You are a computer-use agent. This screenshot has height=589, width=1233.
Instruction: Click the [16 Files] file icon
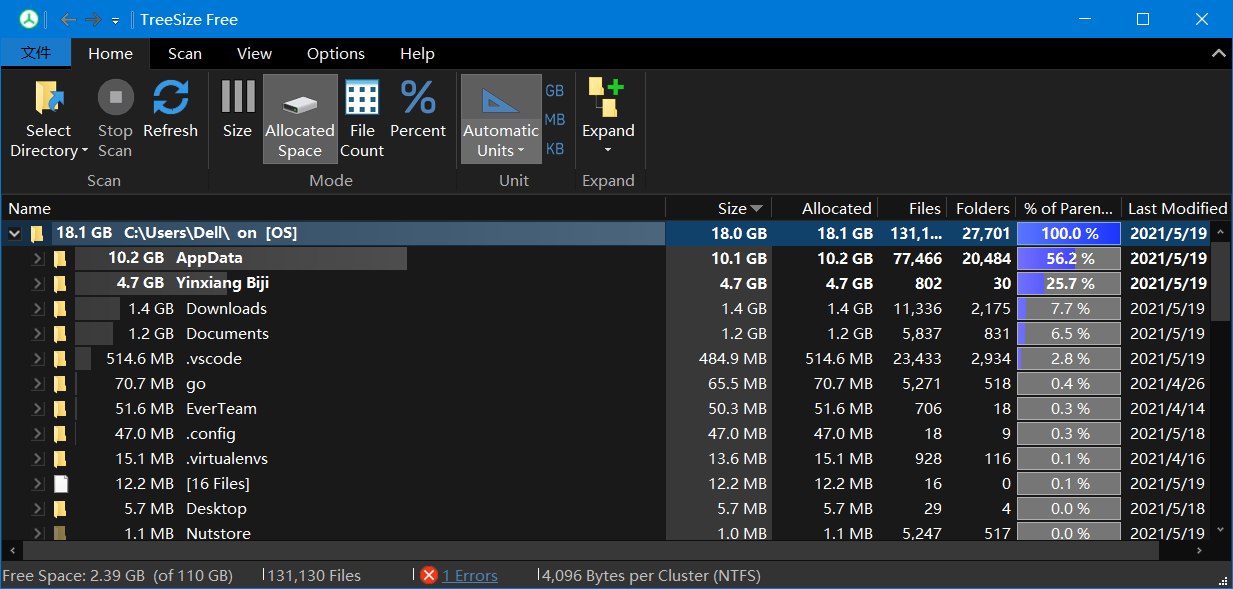click(60, 484)
